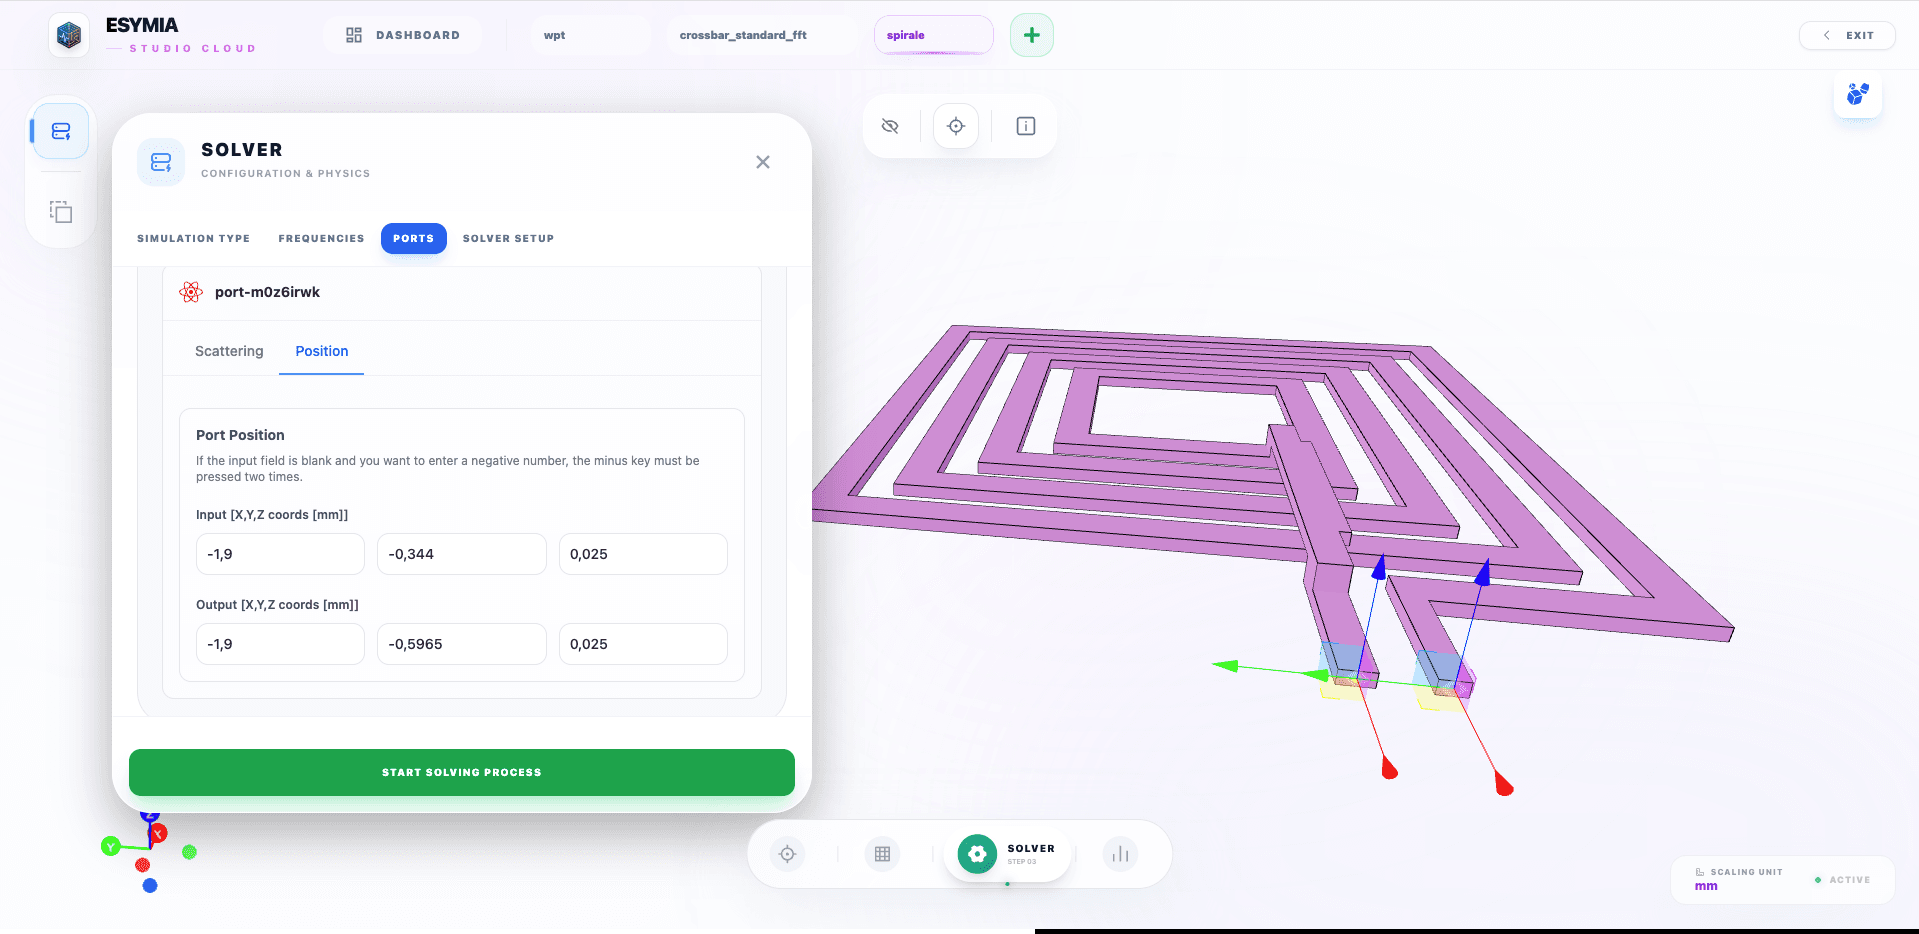
Task: Click the Scaling Unit mm indicator
Action: (1737, 879)
